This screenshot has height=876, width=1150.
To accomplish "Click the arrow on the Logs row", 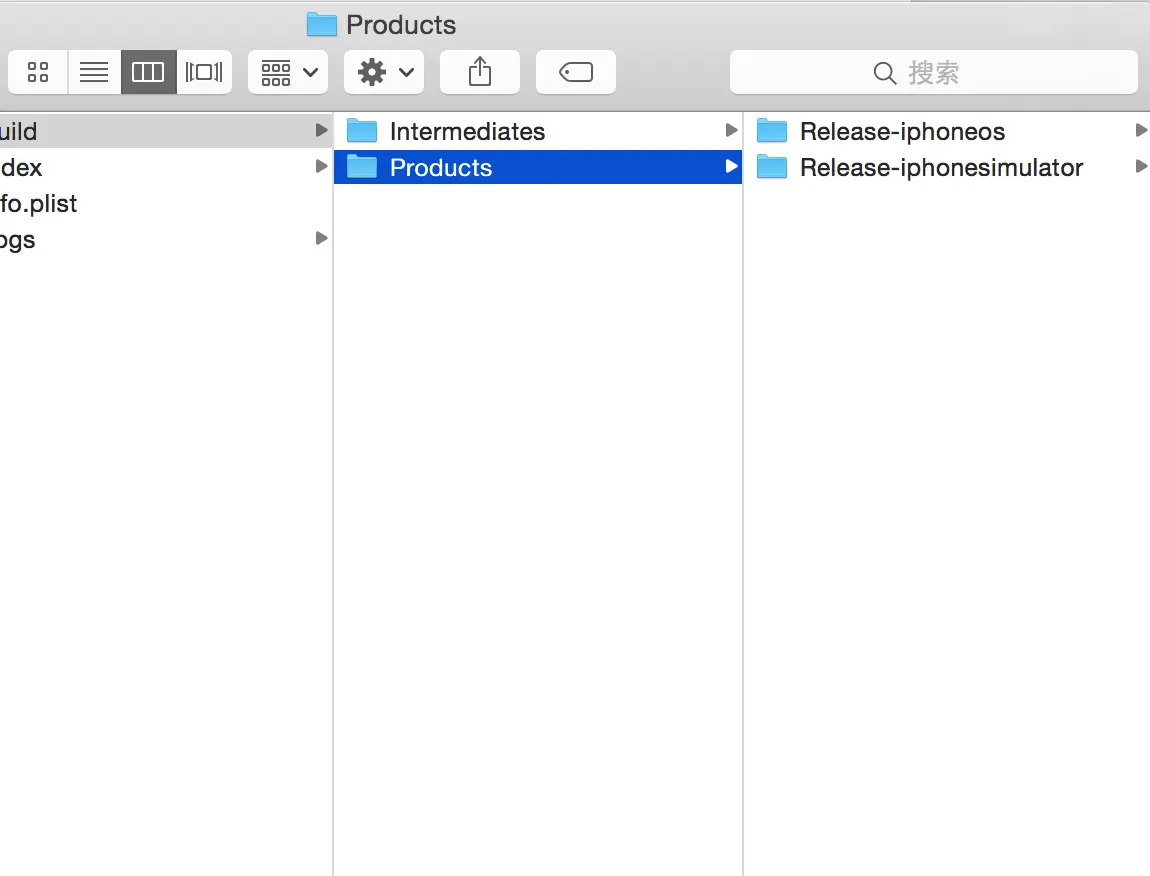I will pyautogui.click(x=321, y=238).
